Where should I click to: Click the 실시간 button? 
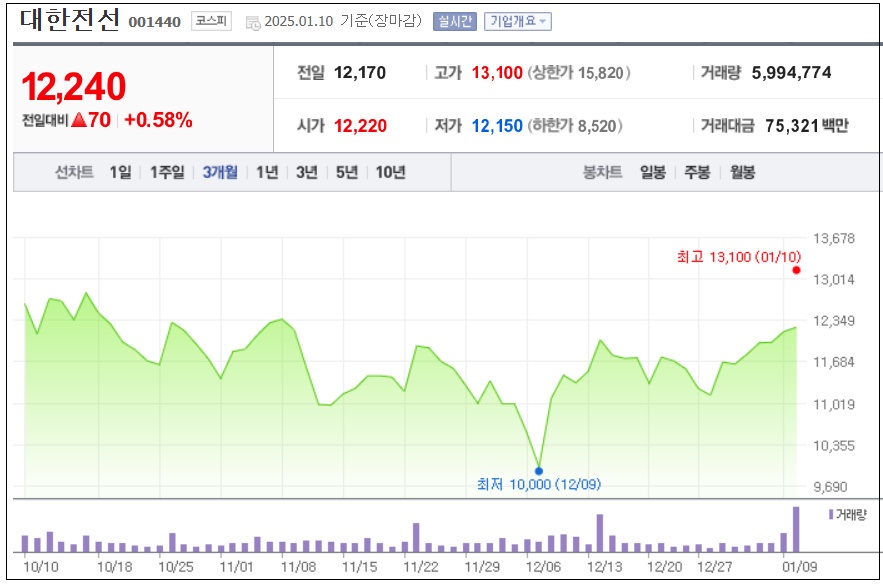(455, 21)
